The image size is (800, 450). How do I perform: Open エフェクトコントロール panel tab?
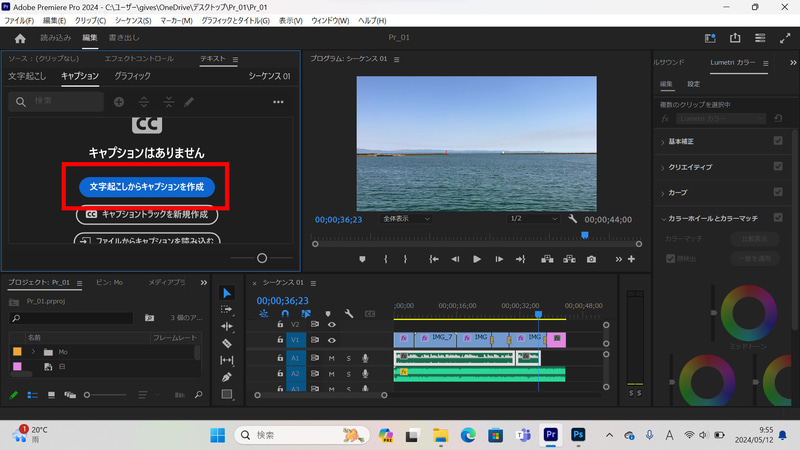(x=139, y=59)
